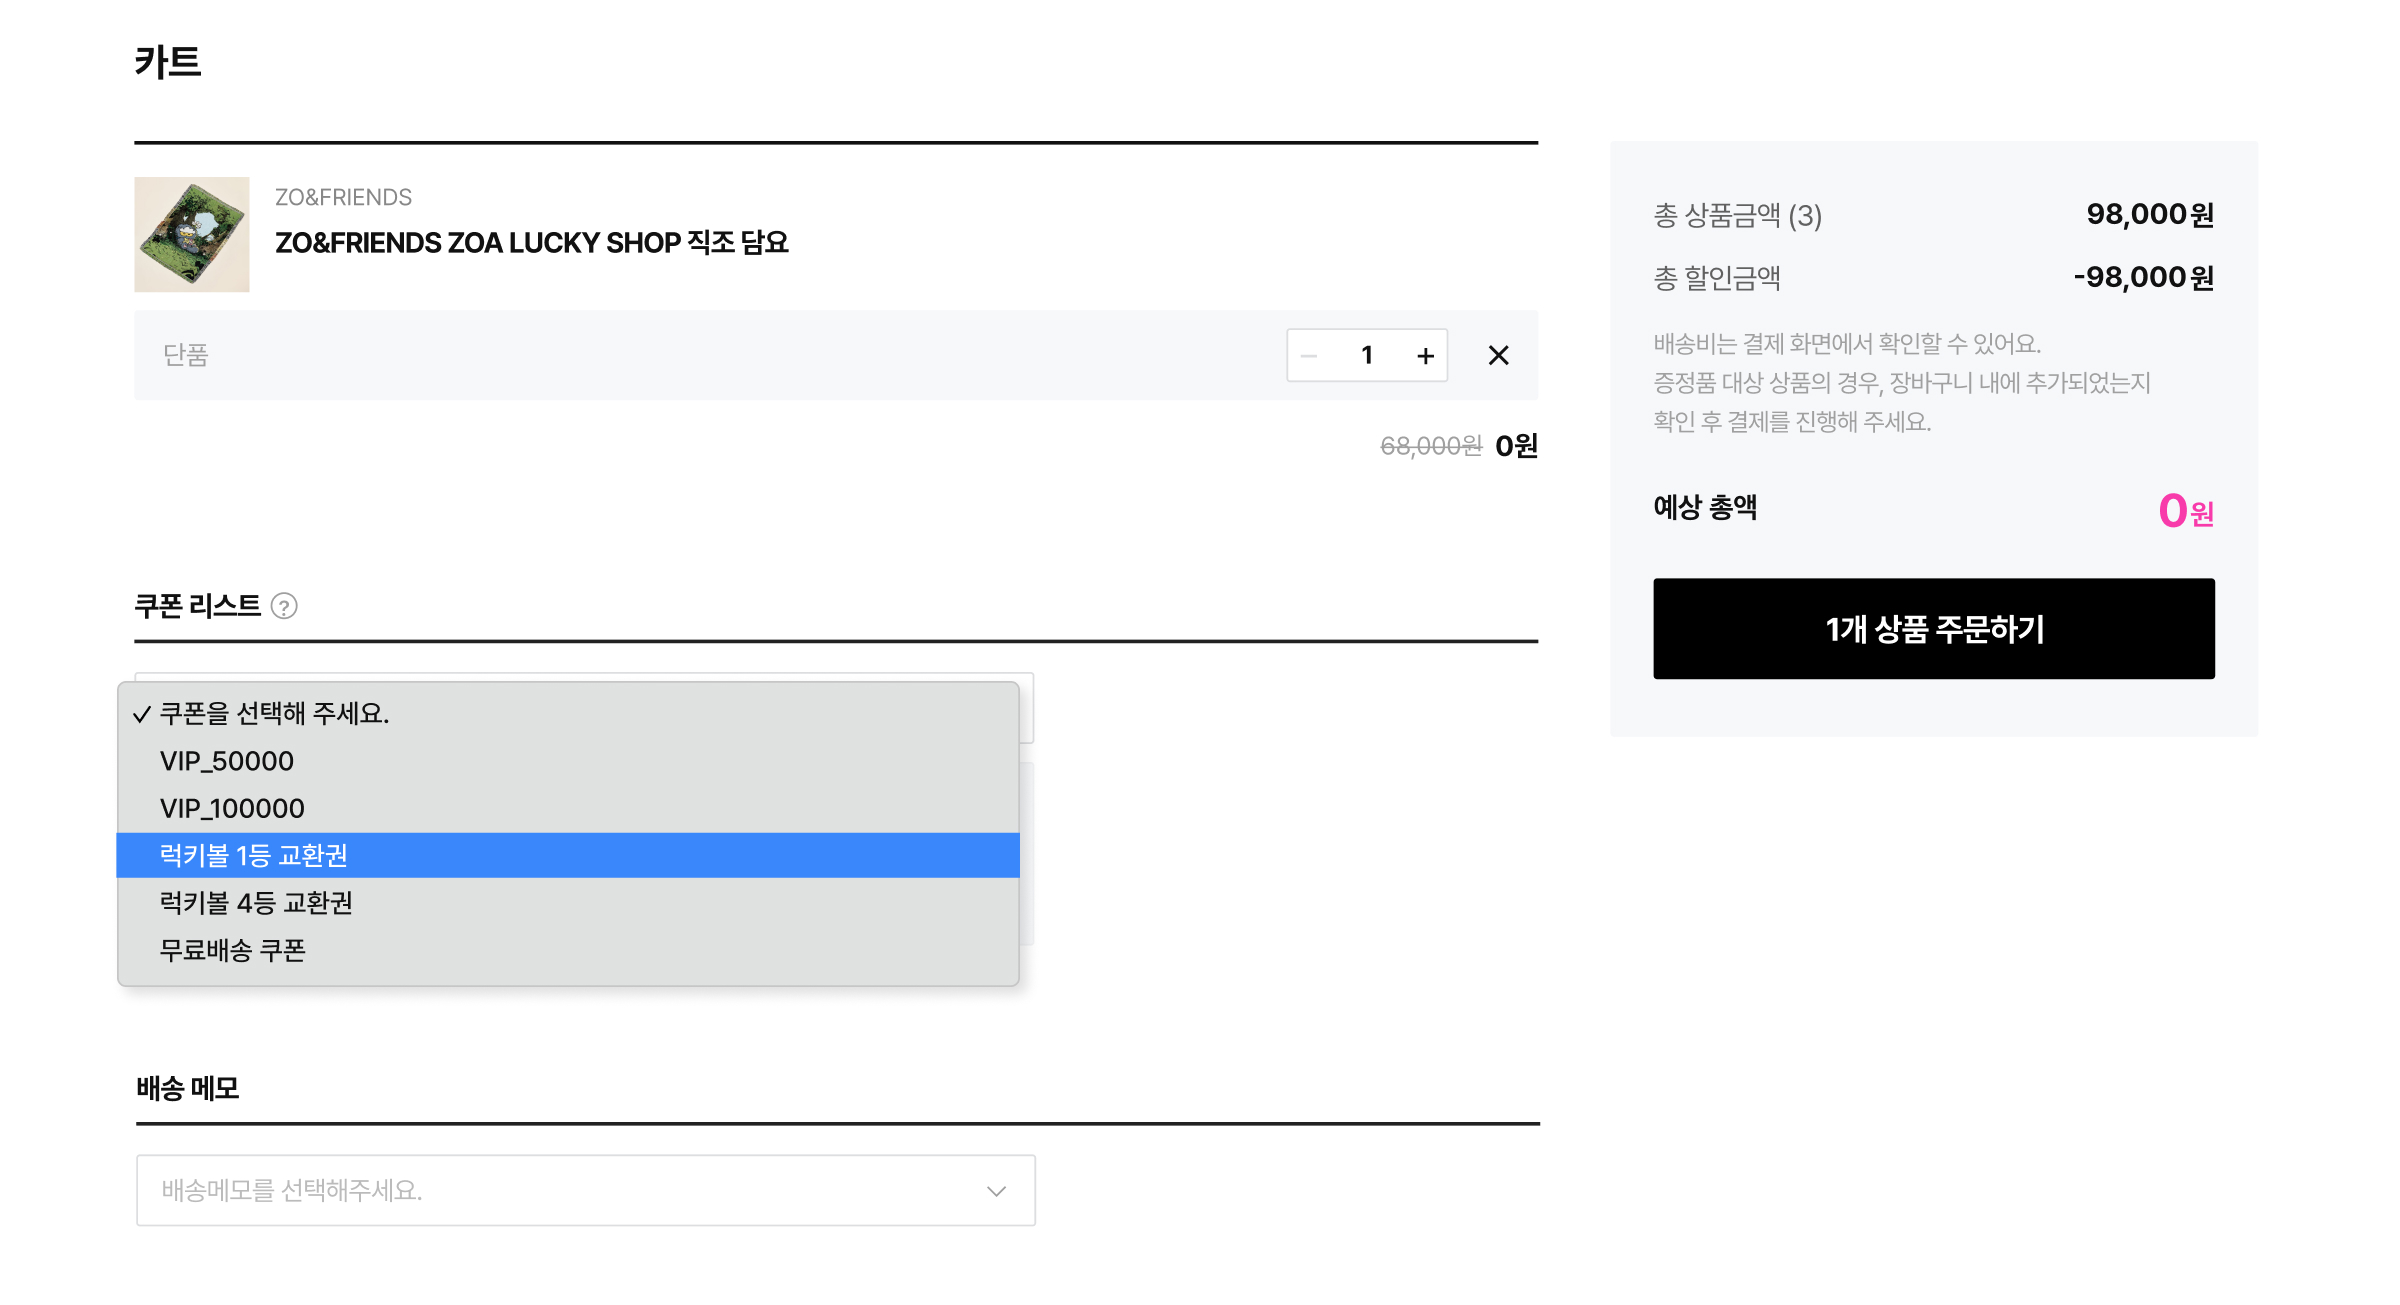Click the 예상 총액 0원 total amount

(2186, 511)
